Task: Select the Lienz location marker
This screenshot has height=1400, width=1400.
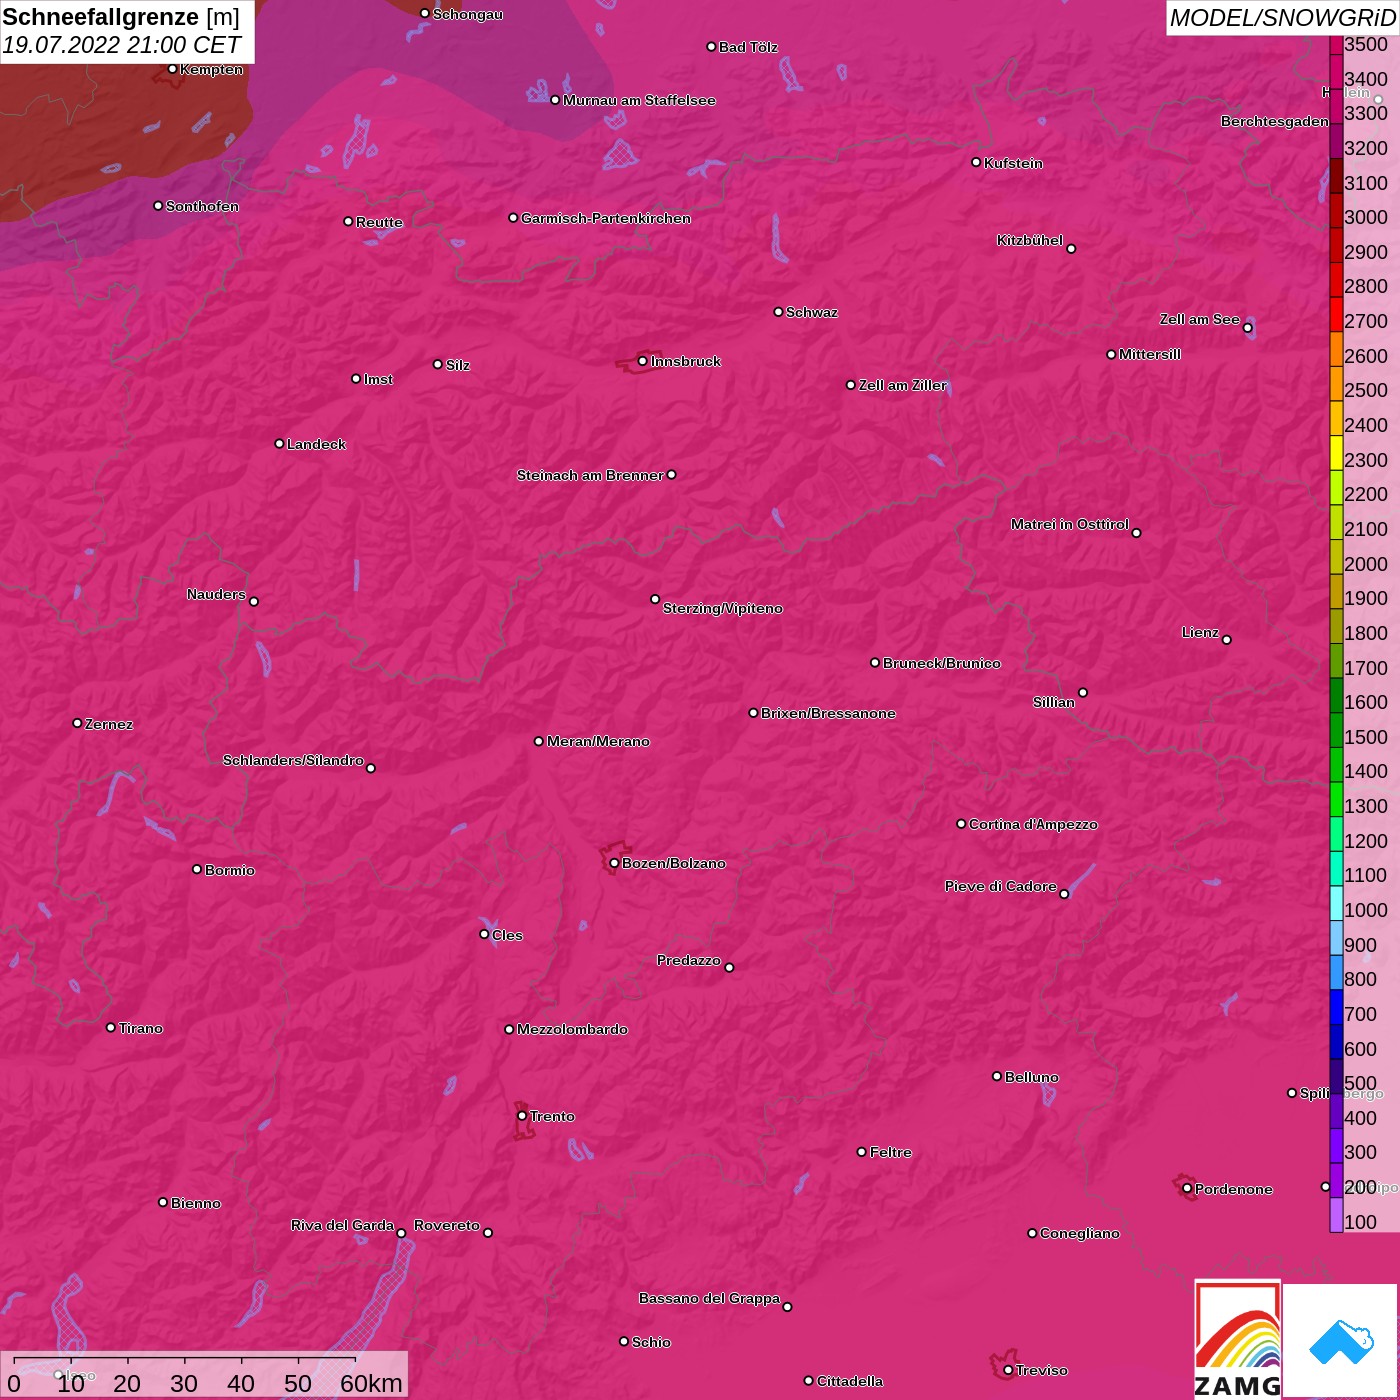Action: tap(1227, 640)
